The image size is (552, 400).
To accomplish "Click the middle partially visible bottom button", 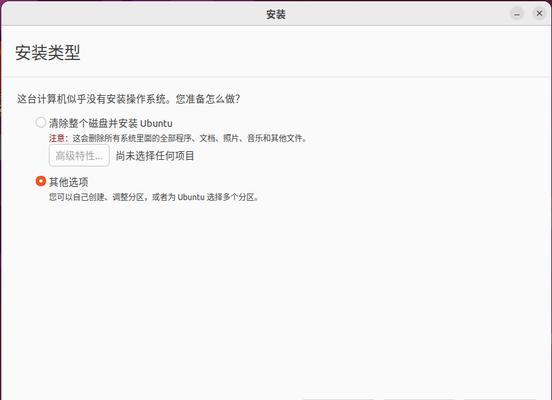I will tap(419, 399).
